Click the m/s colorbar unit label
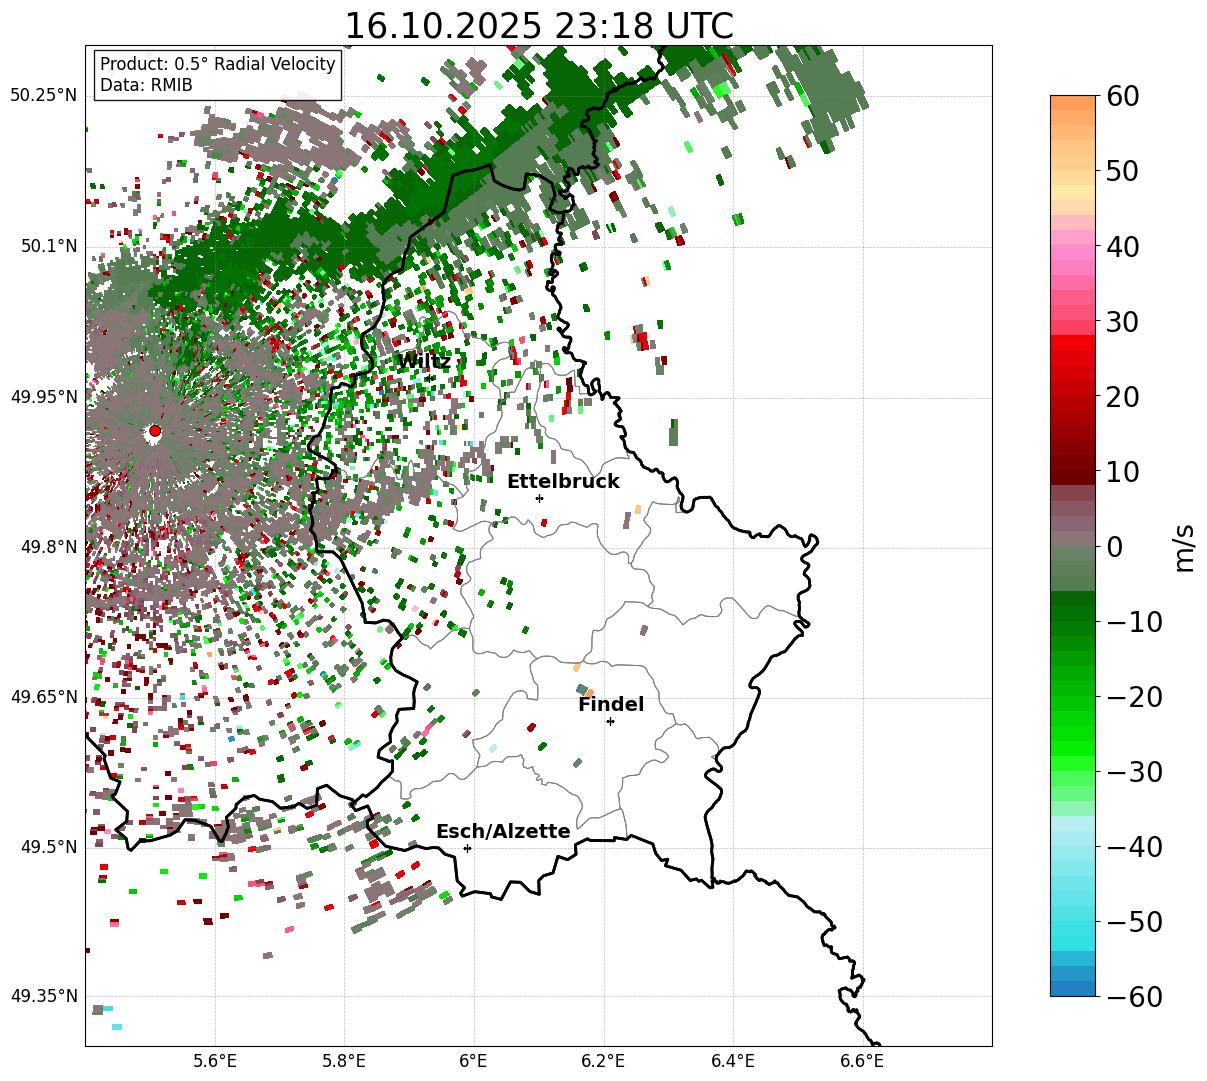This screenshot has width=1207, height=1081. point(1184,546)
